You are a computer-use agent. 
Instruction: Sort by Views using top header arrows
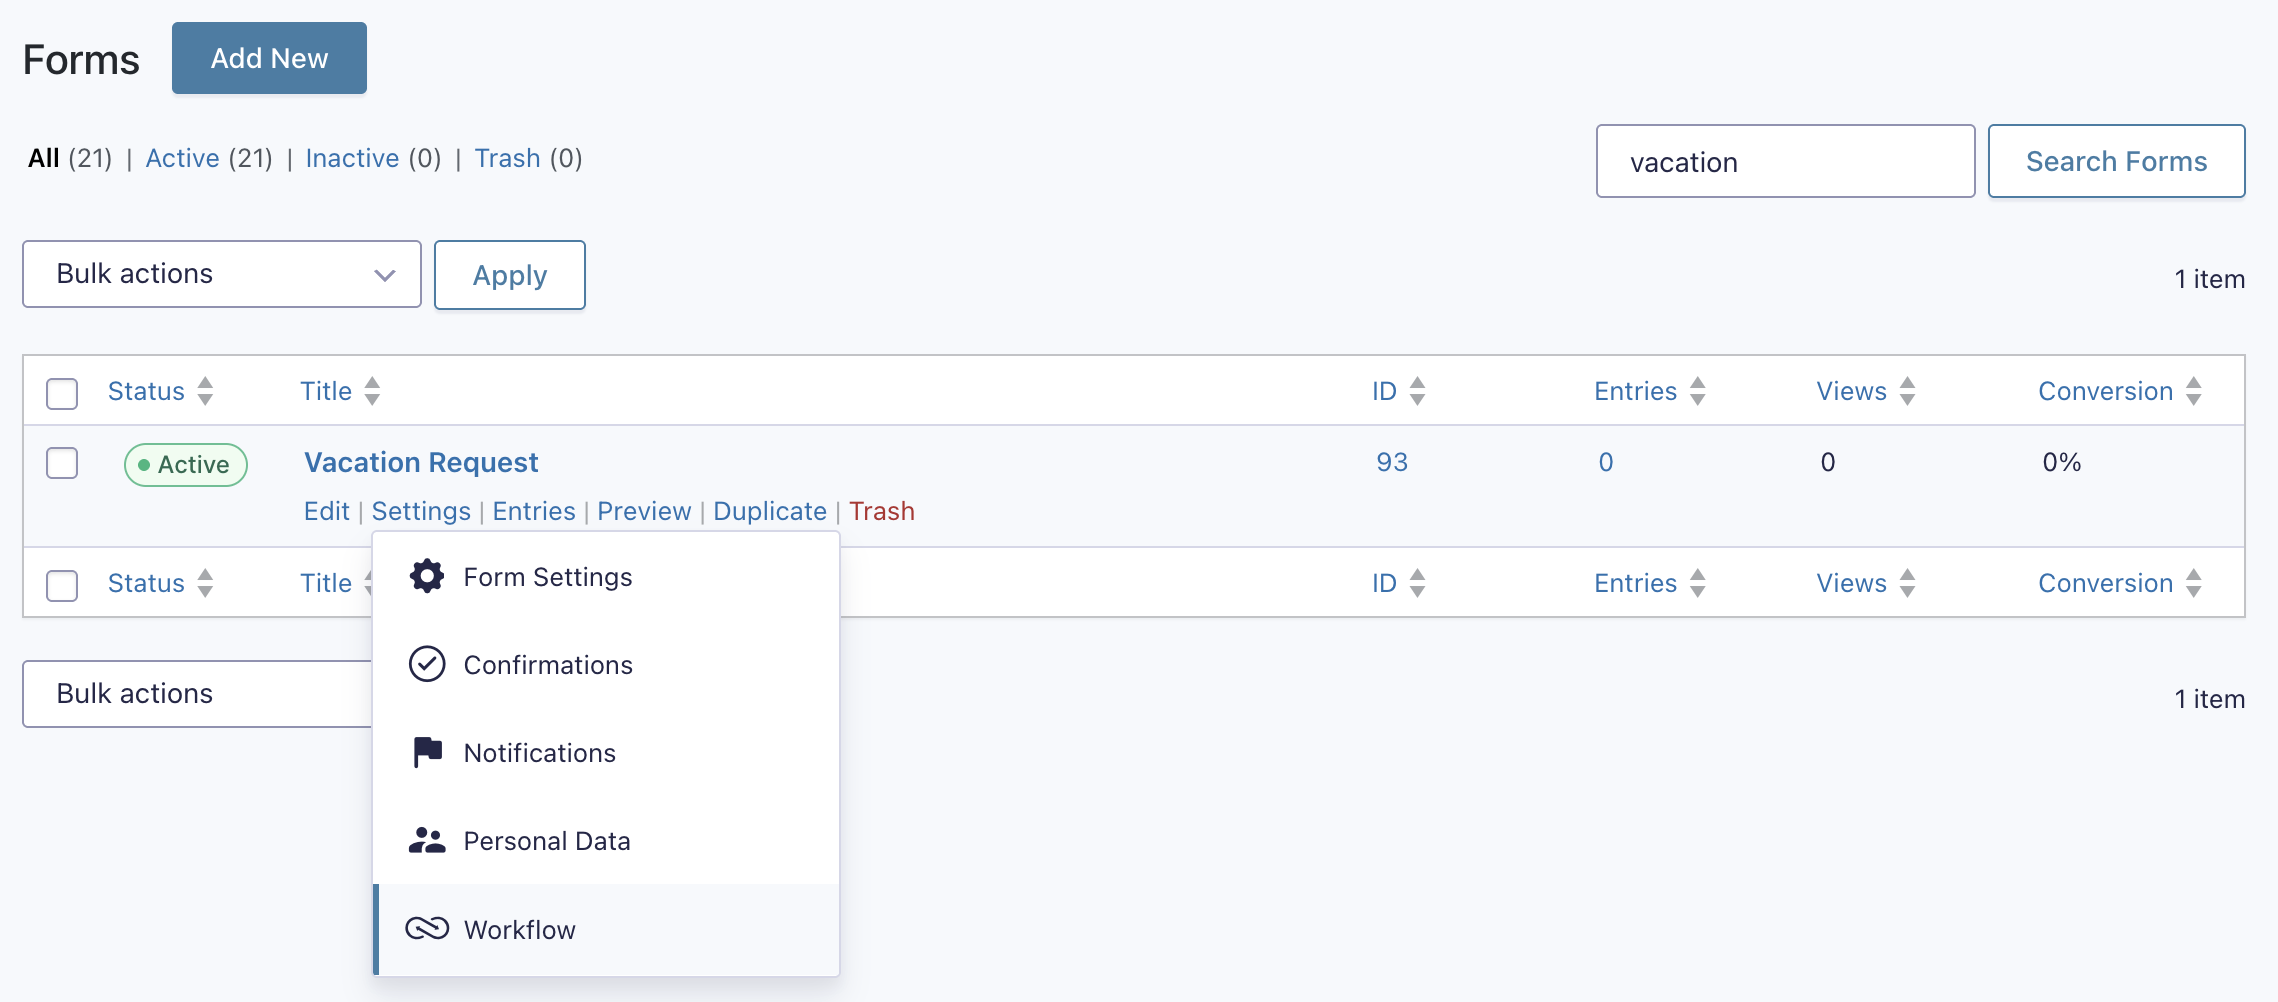click(1907, 391)
